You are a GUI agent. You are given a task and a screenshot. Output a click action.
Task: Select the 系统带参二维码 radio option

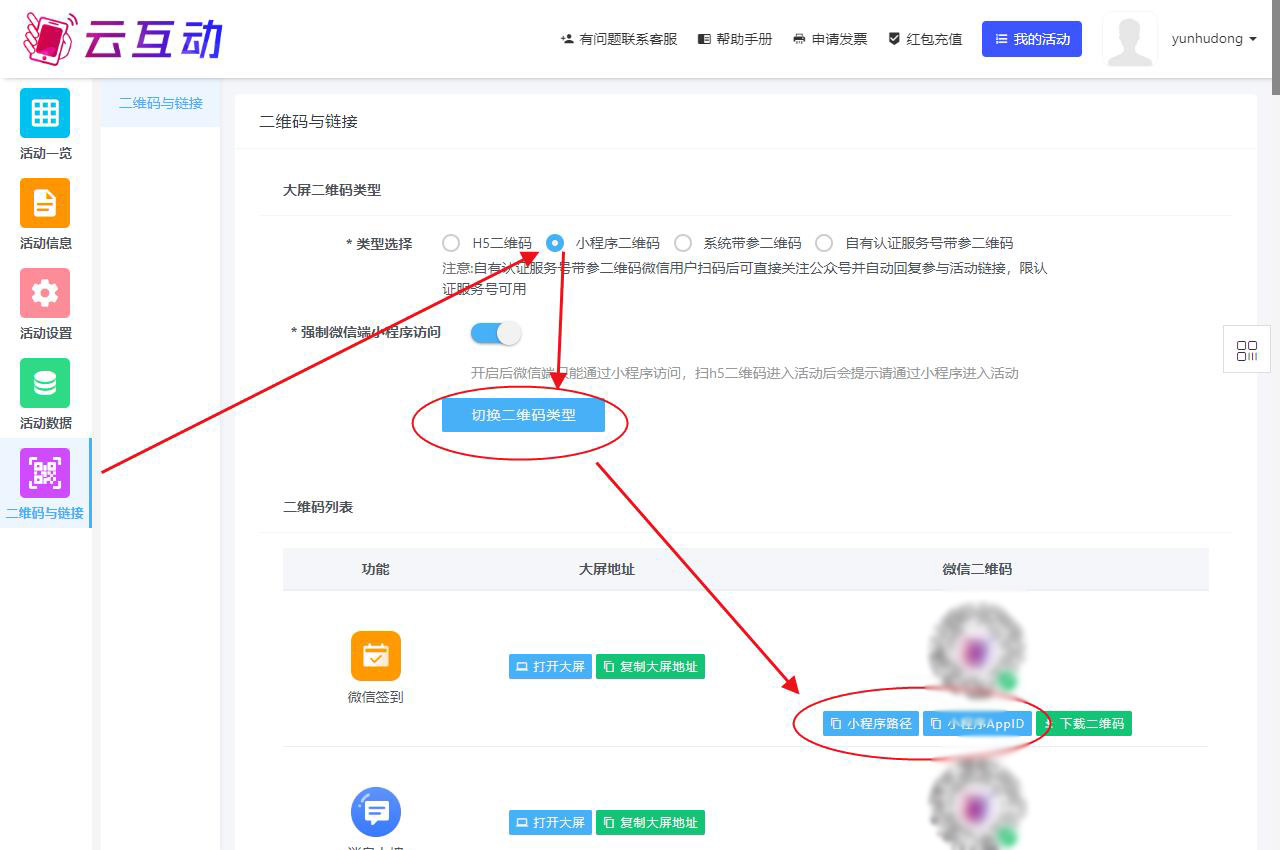(683, 243)
